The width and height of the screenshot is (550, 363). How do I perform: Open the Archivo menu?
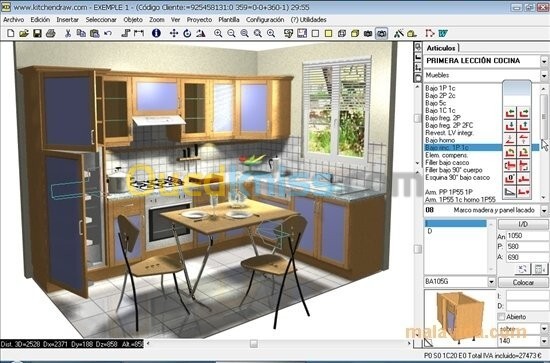pos(14,20)
